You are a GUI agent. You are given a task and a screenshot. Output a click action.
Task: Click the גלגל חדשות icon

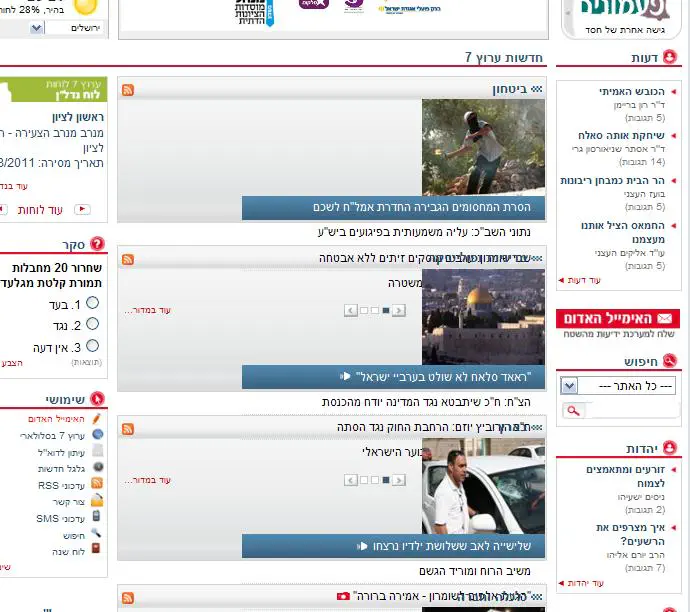click(96, 468)
